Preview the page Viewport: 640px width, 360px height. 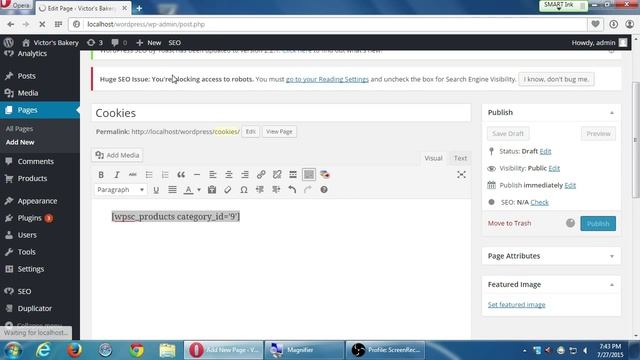[598, 133]
